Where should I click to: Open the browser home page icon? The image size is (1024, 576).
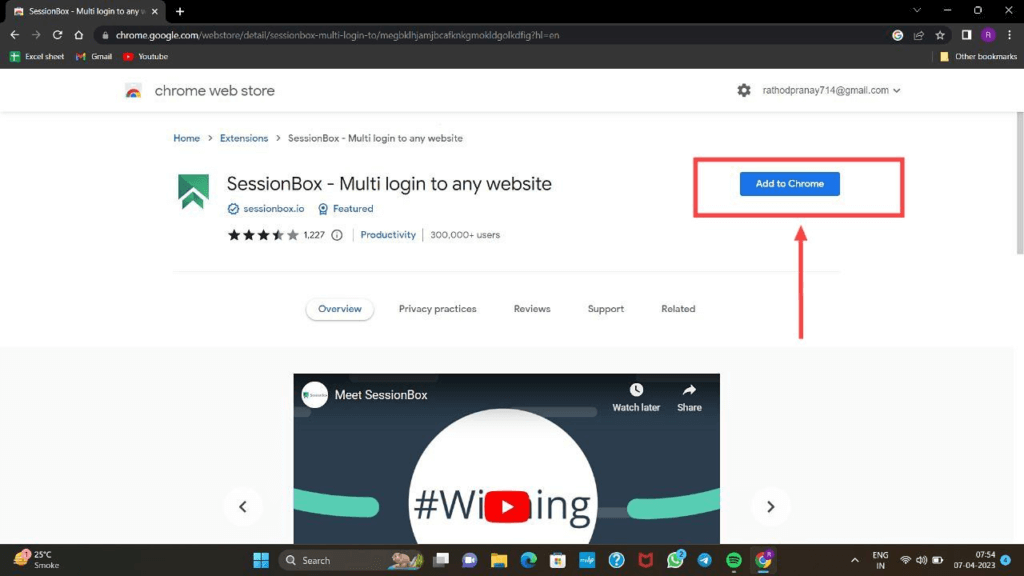click(79, 35)
